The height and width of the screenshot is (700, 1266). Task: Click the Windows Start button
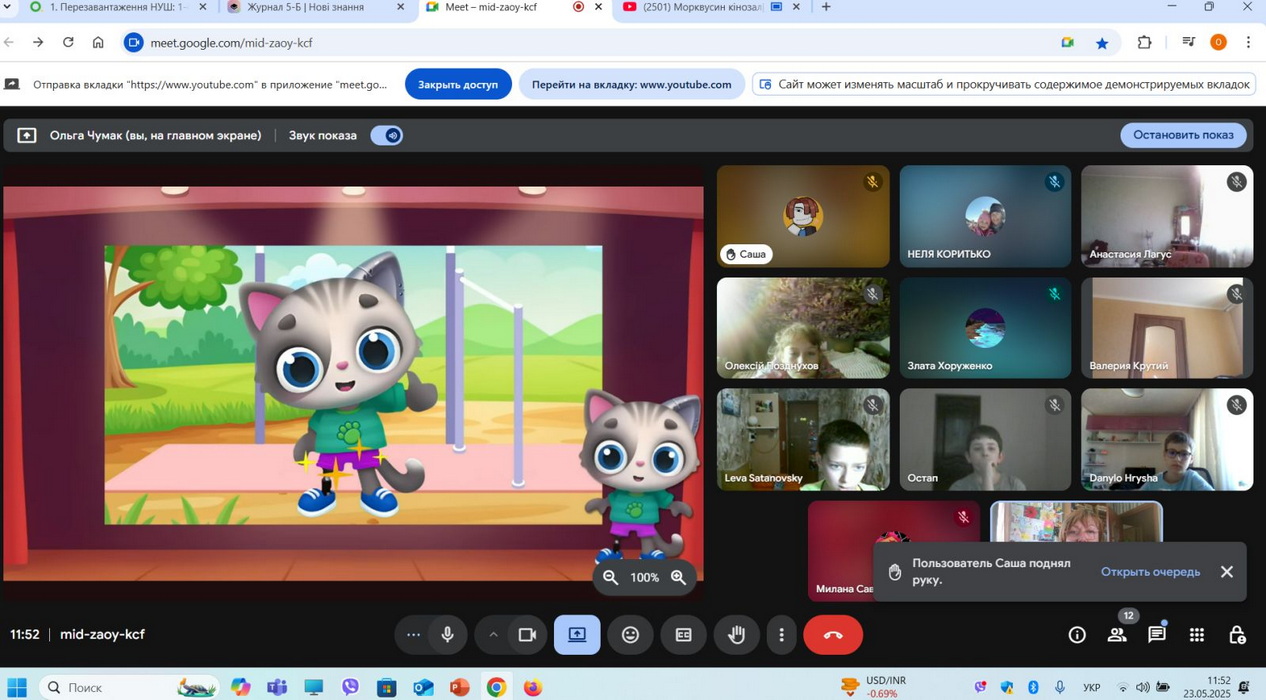coord(17,687)
